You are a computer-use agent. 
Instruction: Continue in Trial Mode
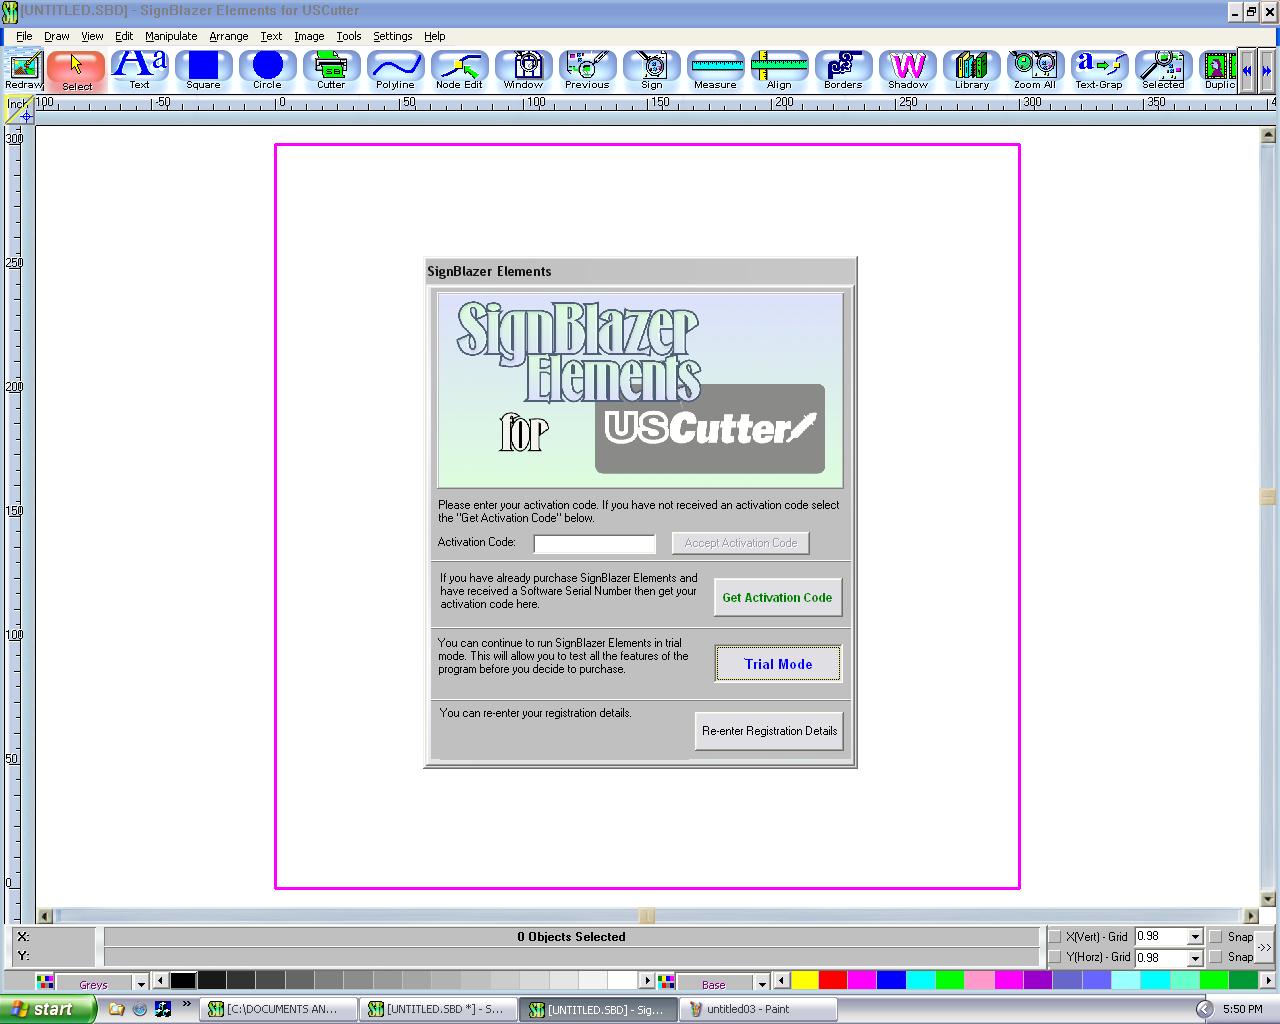(x=777, y=663)
